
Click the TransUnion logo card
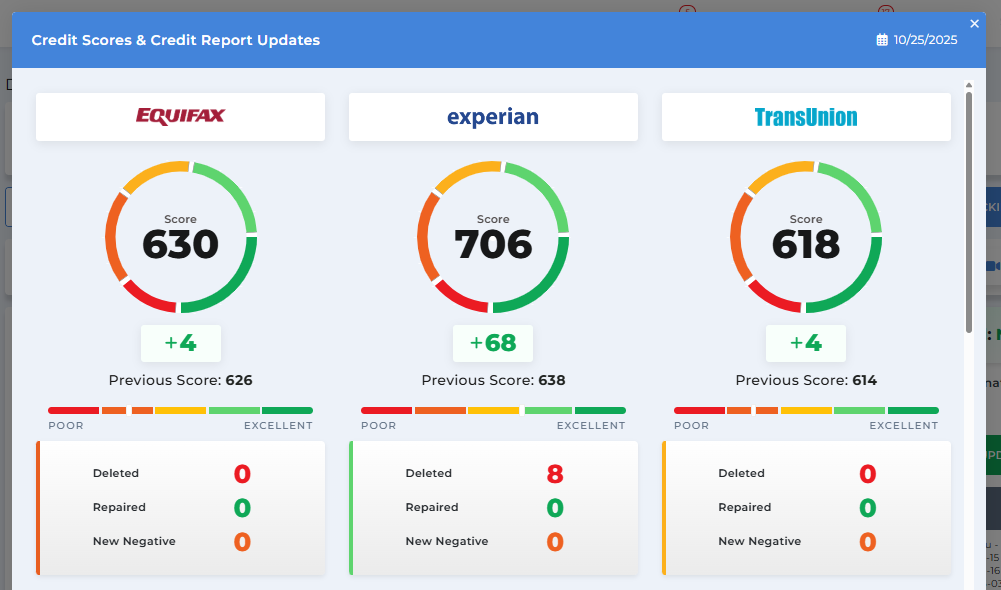pyautogui.click(x=806, y=117)
